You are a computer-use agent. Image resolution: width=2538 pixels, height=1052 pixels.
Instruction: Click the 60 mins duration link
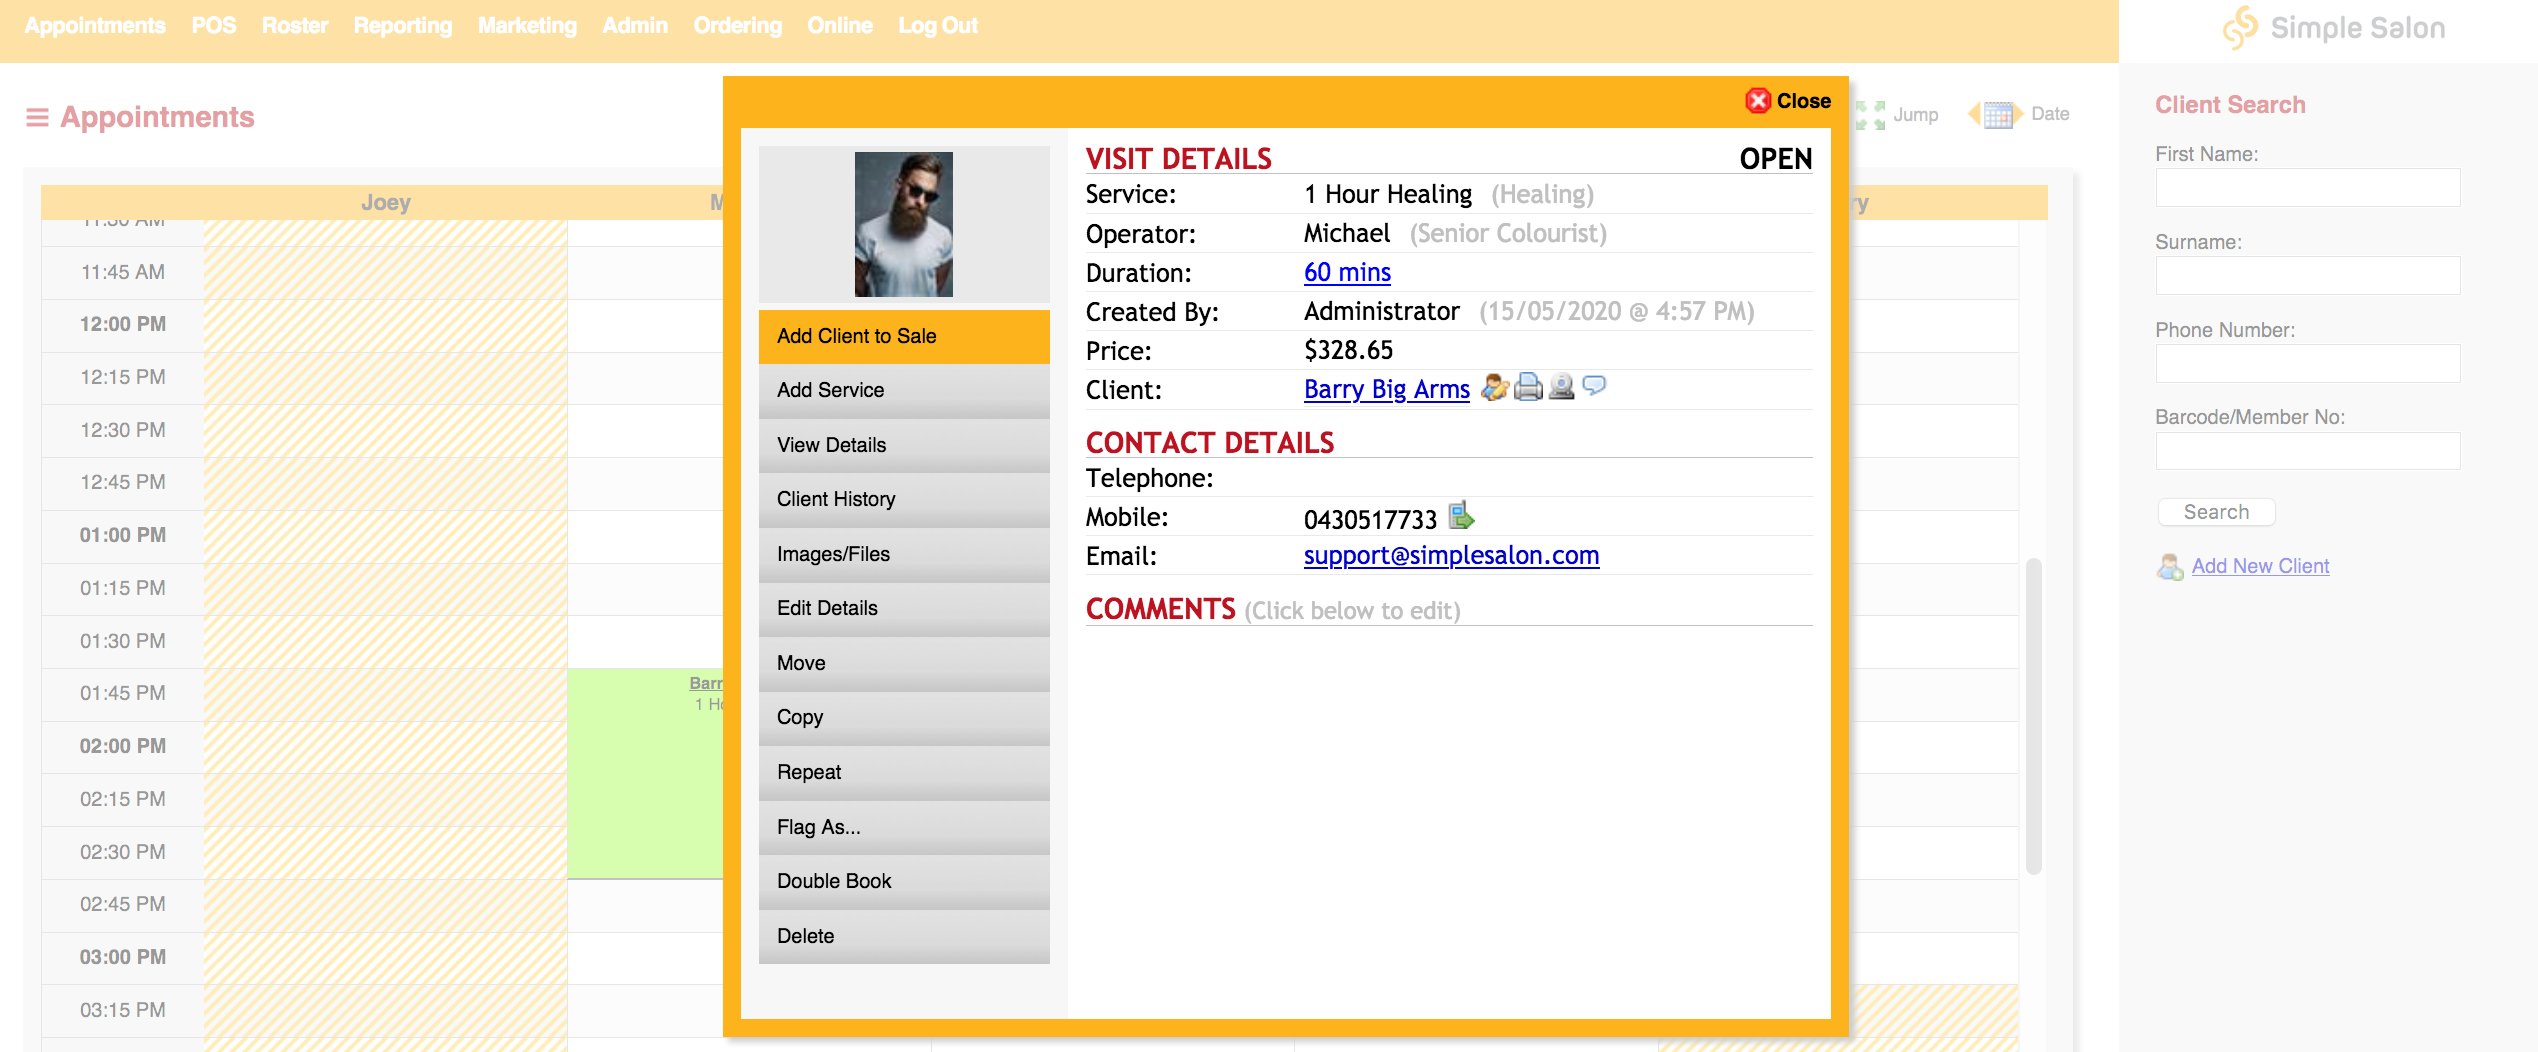point(1347,272)
